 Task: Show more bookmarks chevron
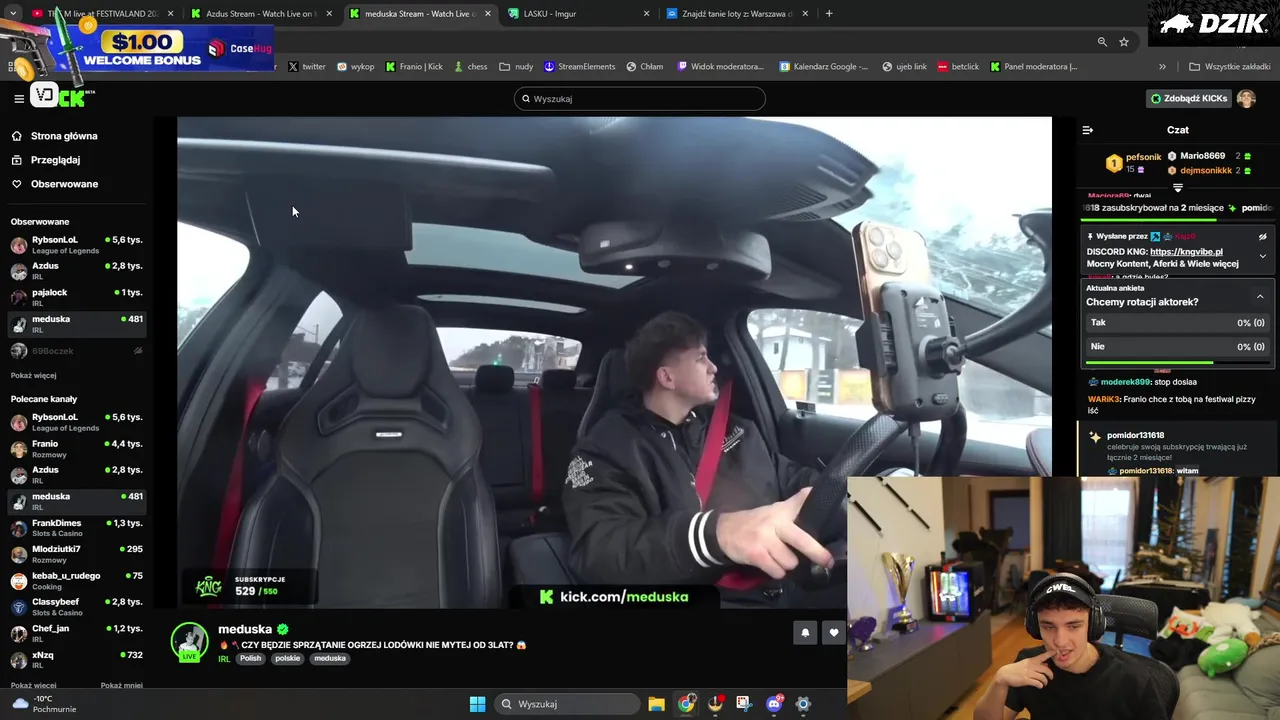1162,66
